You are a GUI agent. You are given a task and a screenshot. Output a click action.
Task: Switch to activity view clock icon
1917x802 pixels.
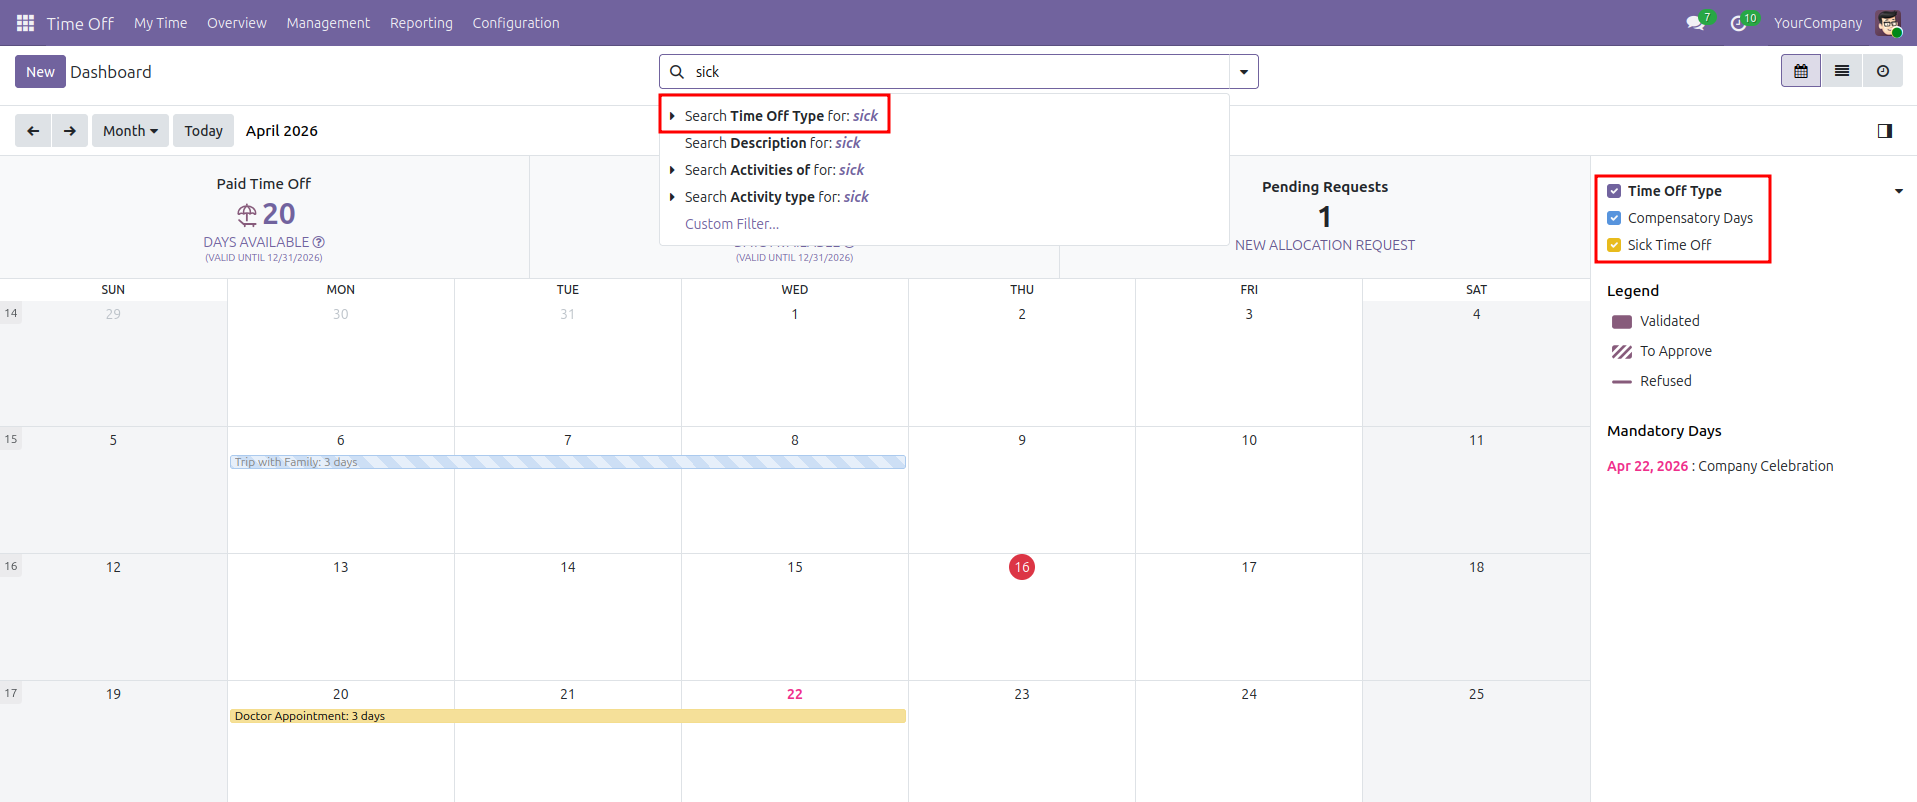(x=1883, y=71)
